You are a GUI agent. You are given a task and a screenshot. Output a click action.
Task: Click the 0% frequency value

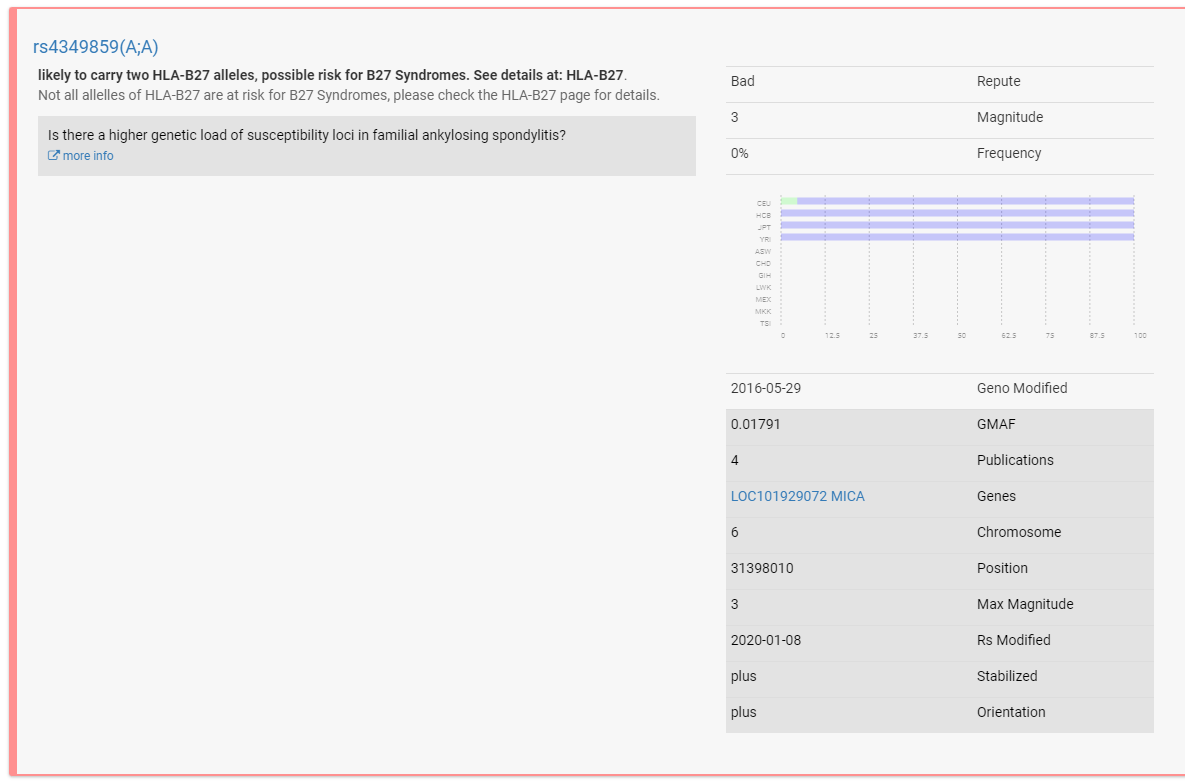740,153
